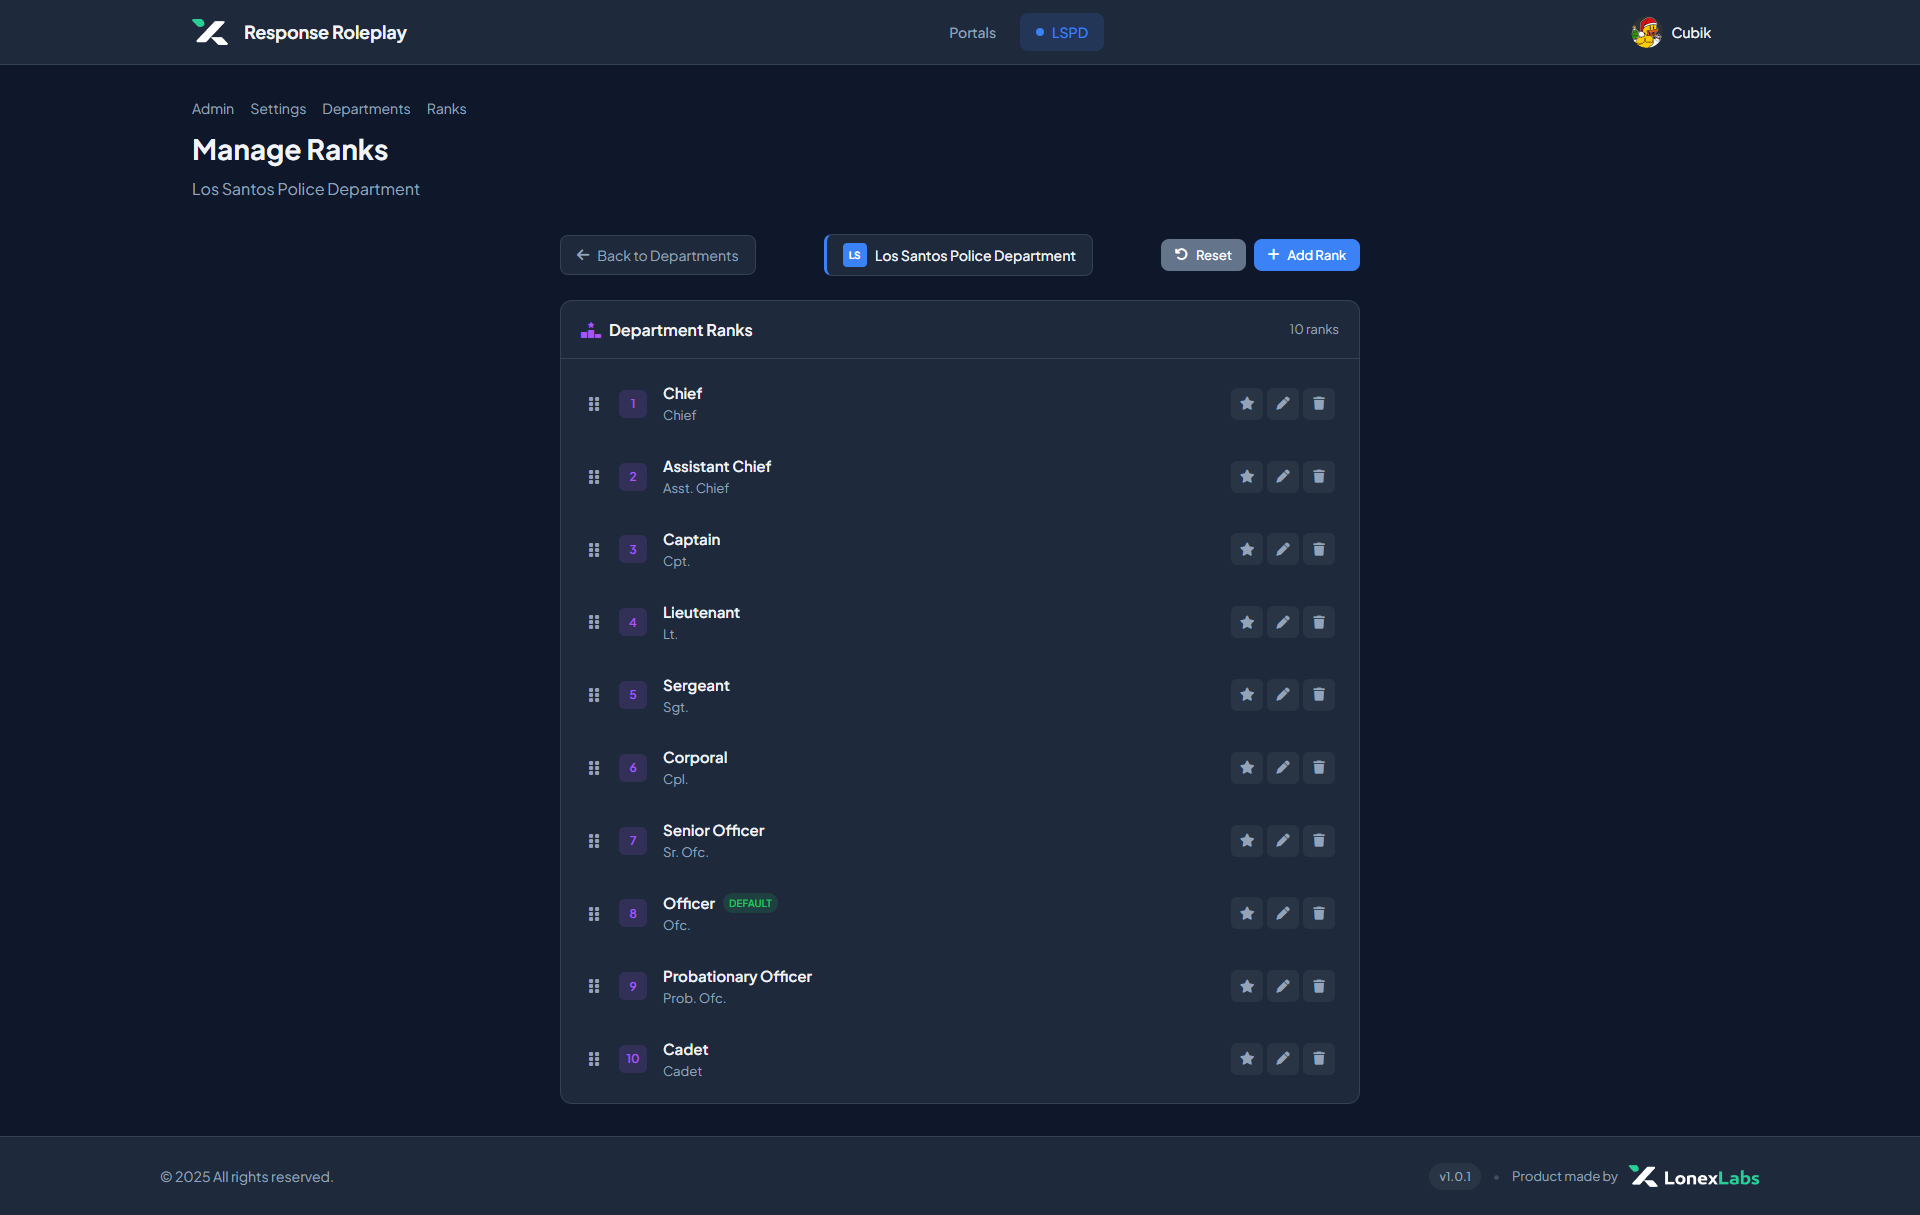This screenshot has width=1920, height=1215.
Task: Star the Corporal rank
Action: pos(1247,768)
